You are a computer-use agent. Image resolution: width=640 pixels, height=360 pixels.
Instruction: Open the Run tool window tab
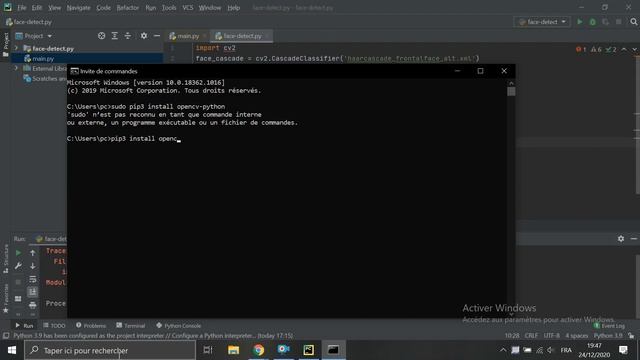coord(24,326)
